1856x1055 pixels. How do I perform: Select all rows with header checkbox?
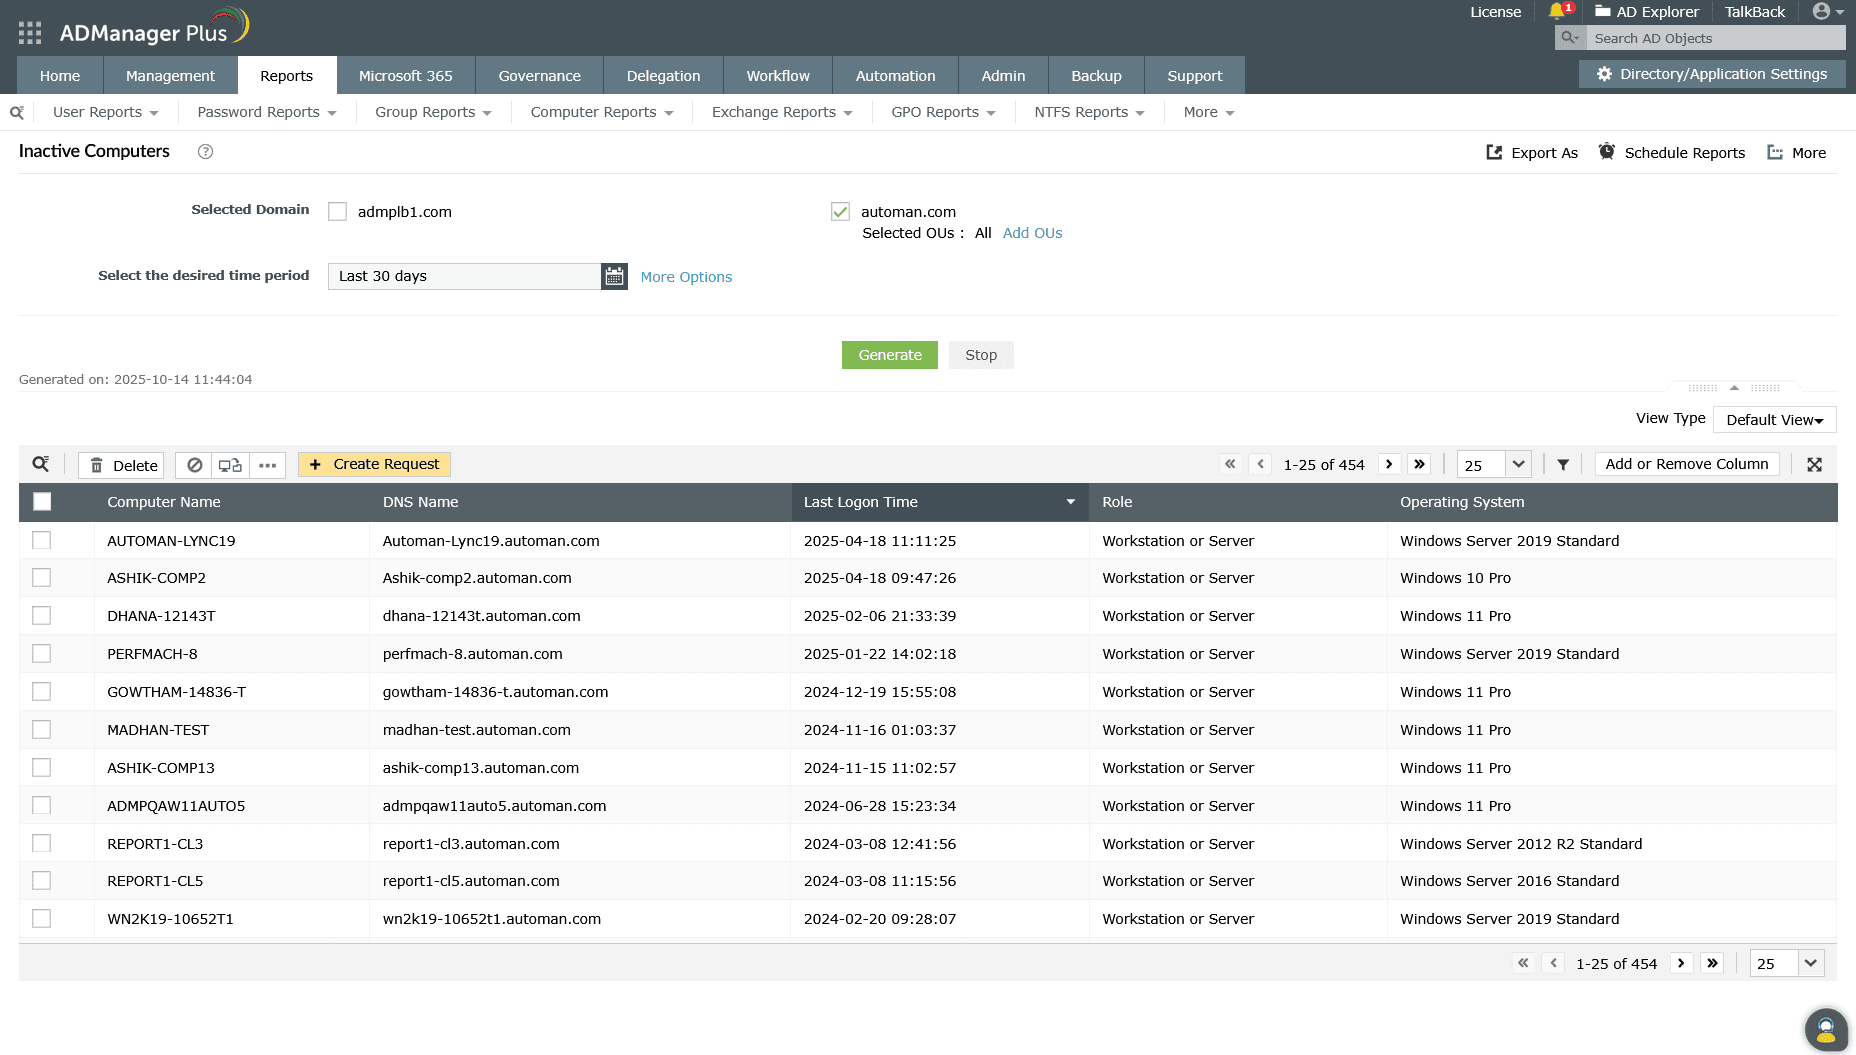[42, 501]
